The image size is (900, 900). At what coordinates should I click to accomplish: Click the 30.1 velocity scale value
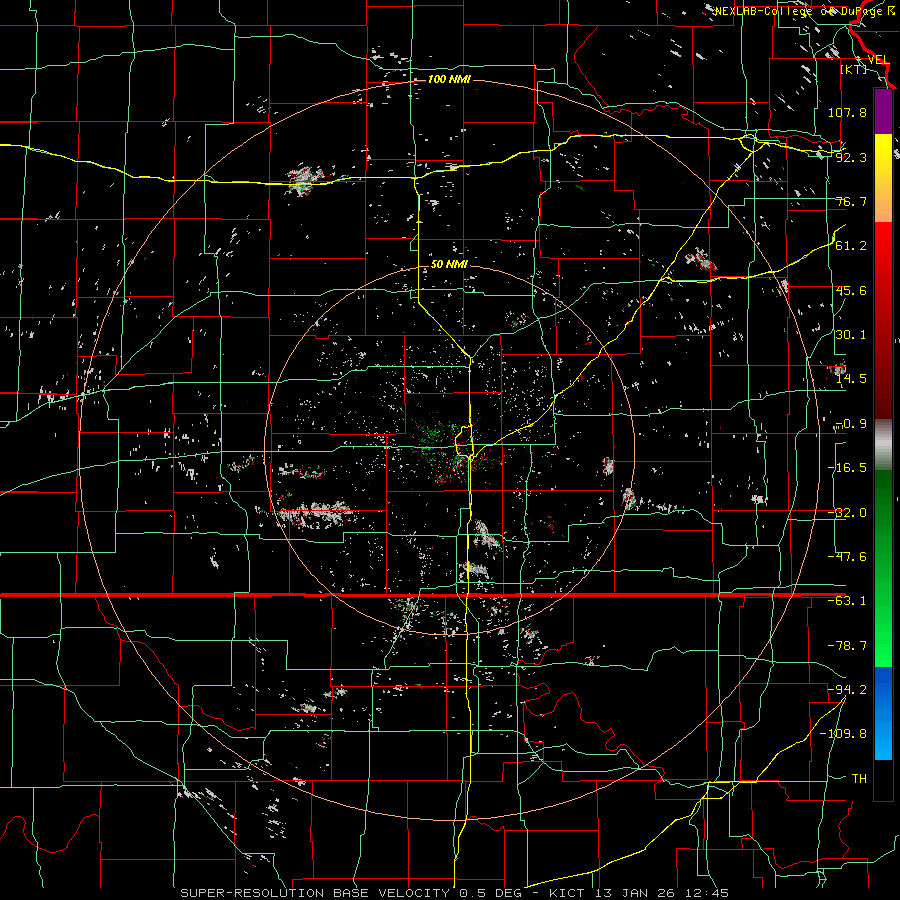(x=851, y=335)
